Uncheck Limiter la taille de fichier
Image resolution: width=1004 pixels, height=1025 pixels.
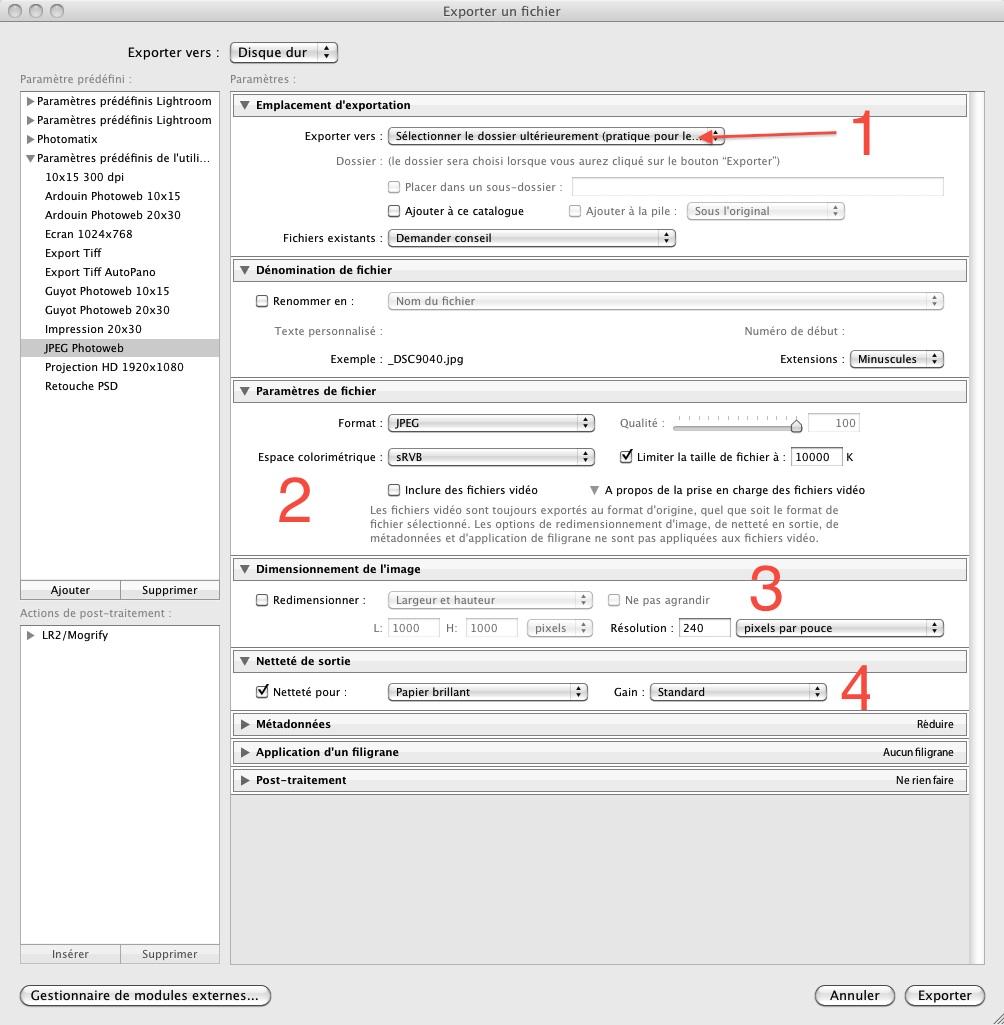point(627,457)
